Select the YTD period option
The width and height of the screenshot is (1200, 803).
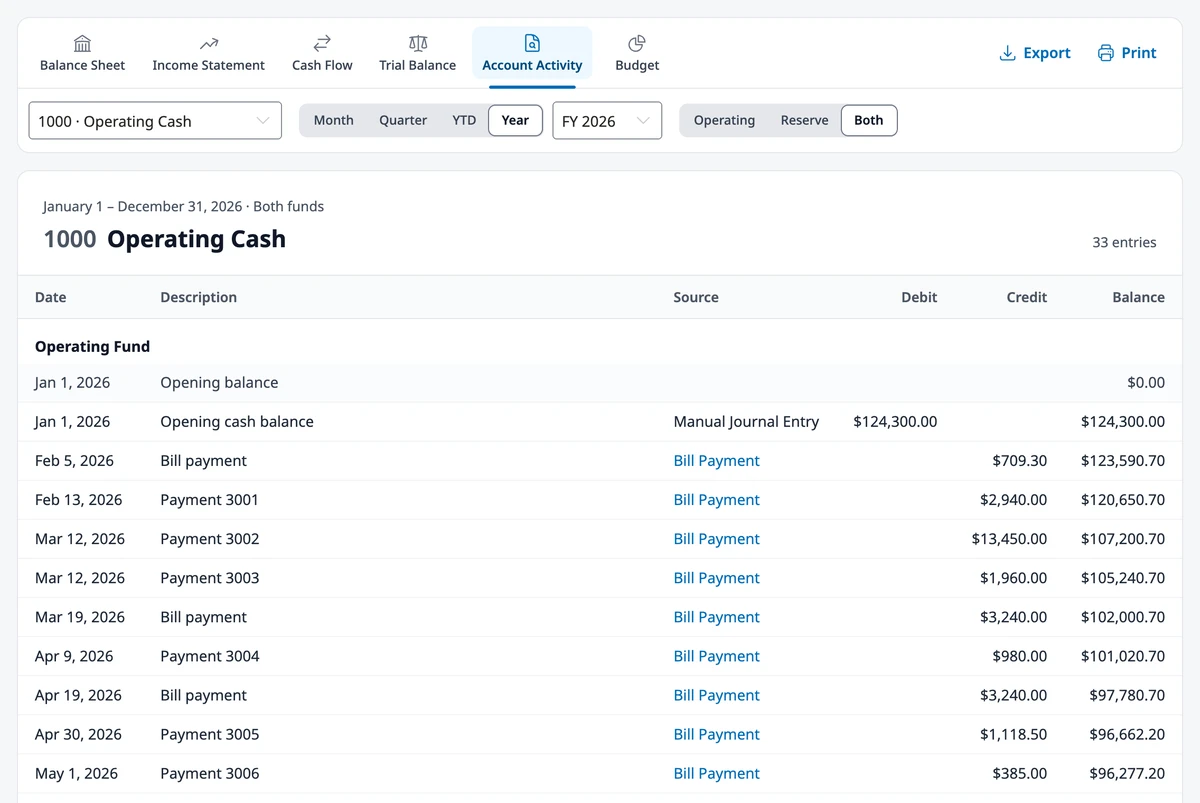tap(464, 120)
